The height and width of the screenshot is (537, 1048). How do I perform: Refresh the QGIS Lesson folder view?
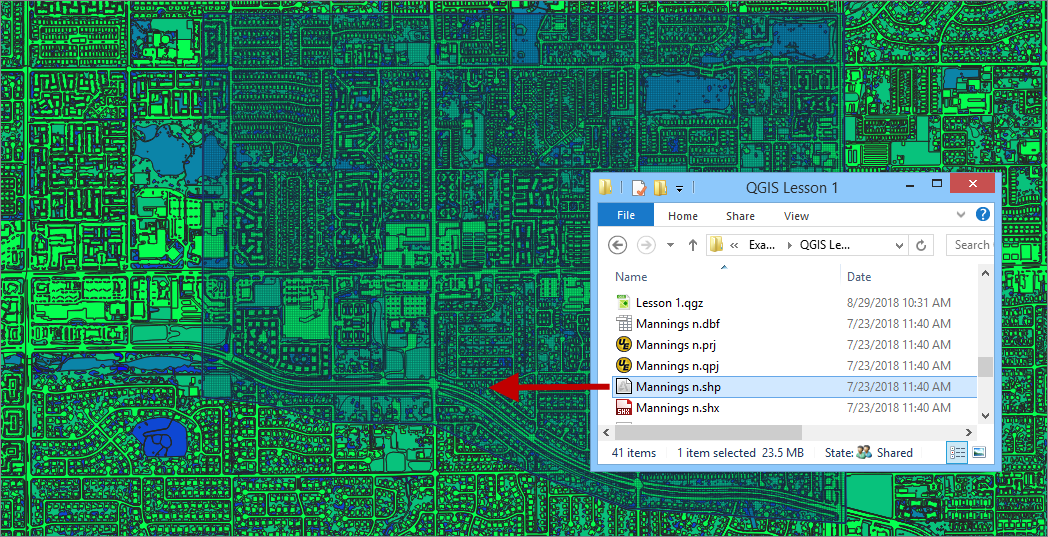(x=922, y=245)
